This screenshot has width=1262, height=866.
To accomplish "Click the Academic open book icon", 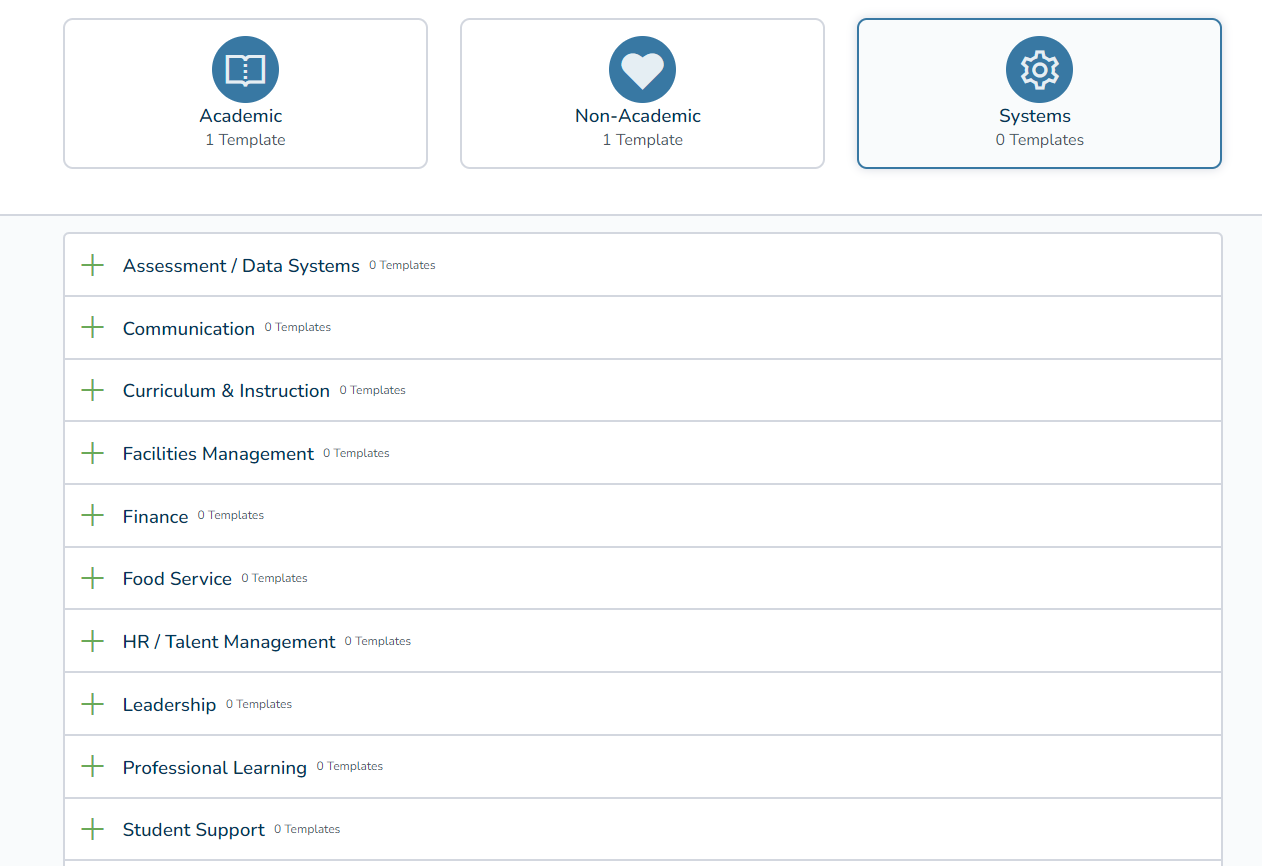I will [x=245, y=70].
